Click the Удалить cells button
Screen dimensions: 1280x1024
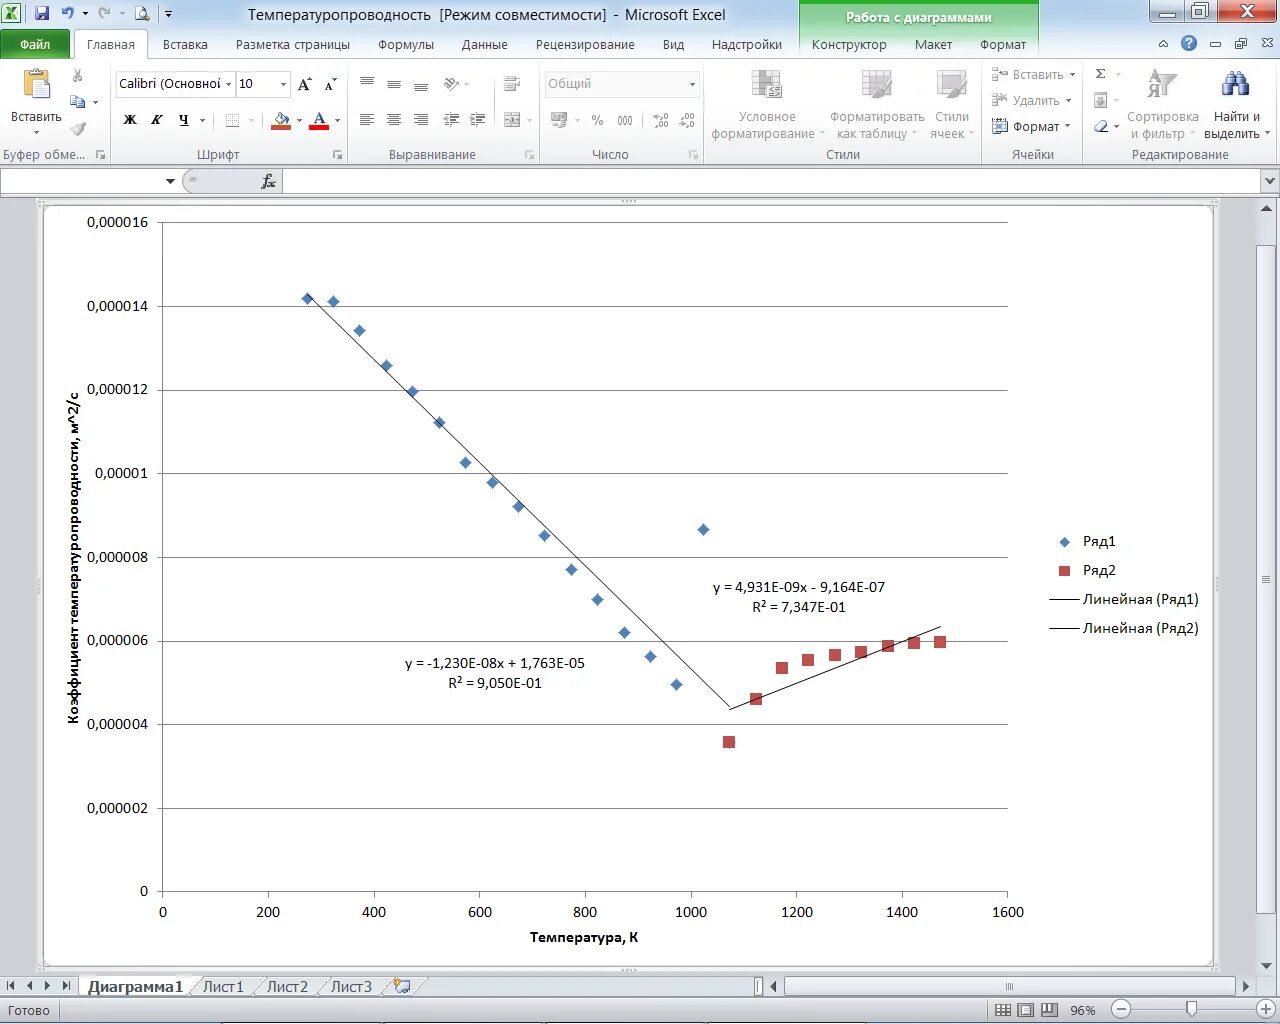pos(1032,100)
